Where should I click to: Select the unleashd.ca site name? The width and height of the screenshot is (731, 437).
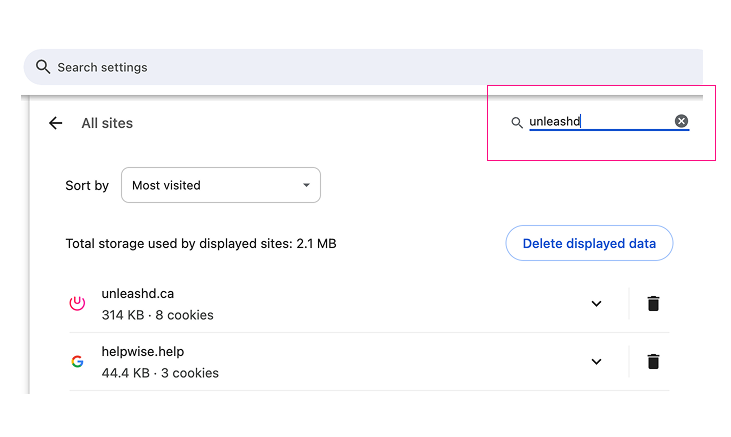(138, 294)
